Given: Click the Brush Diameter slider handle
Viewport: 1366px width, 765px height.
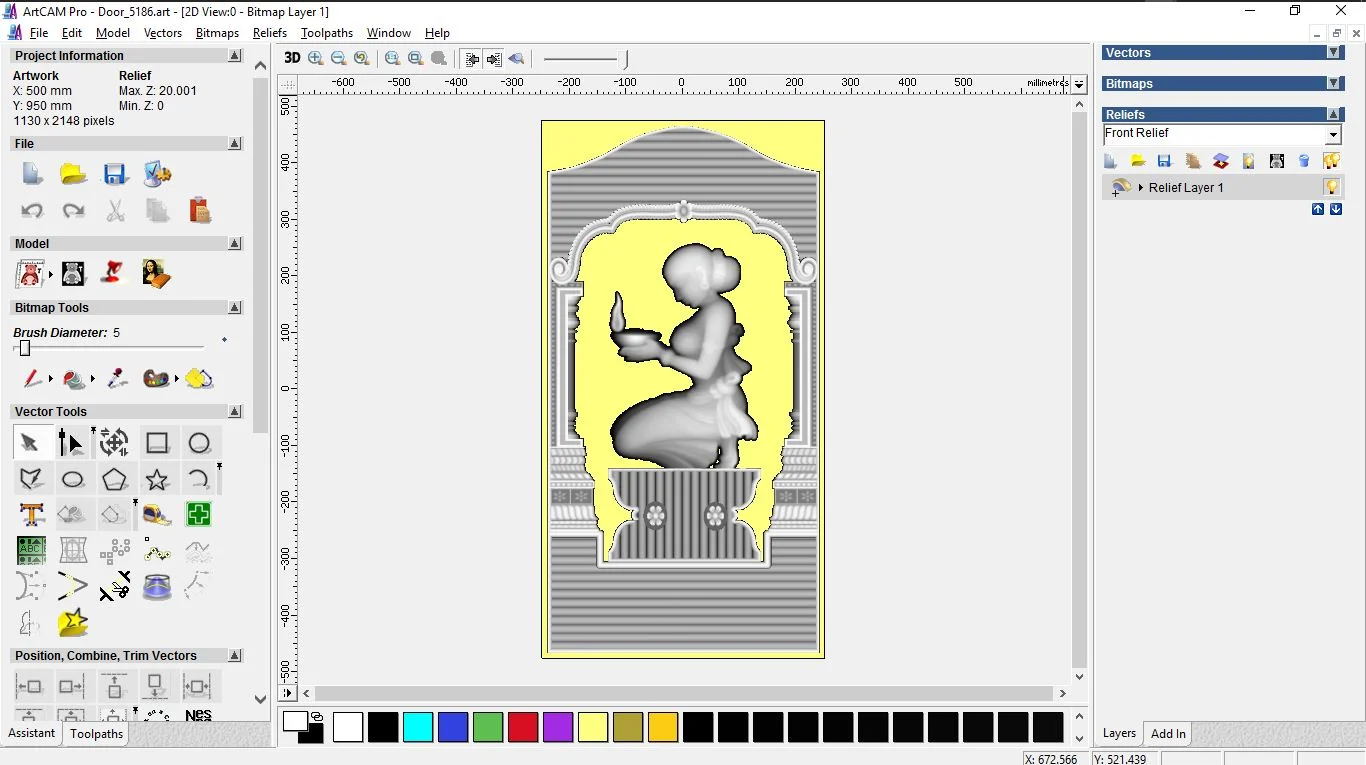Looking at the screenshot, I should (x=25, y=348).
